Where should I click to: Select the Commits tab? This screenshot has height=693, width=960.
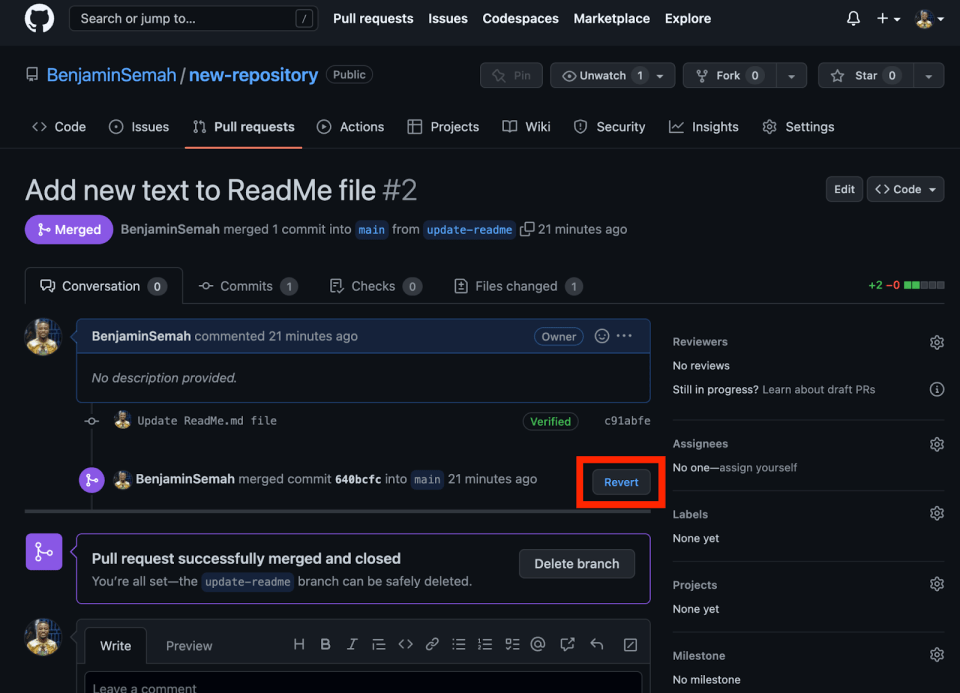tap(248, 286)
